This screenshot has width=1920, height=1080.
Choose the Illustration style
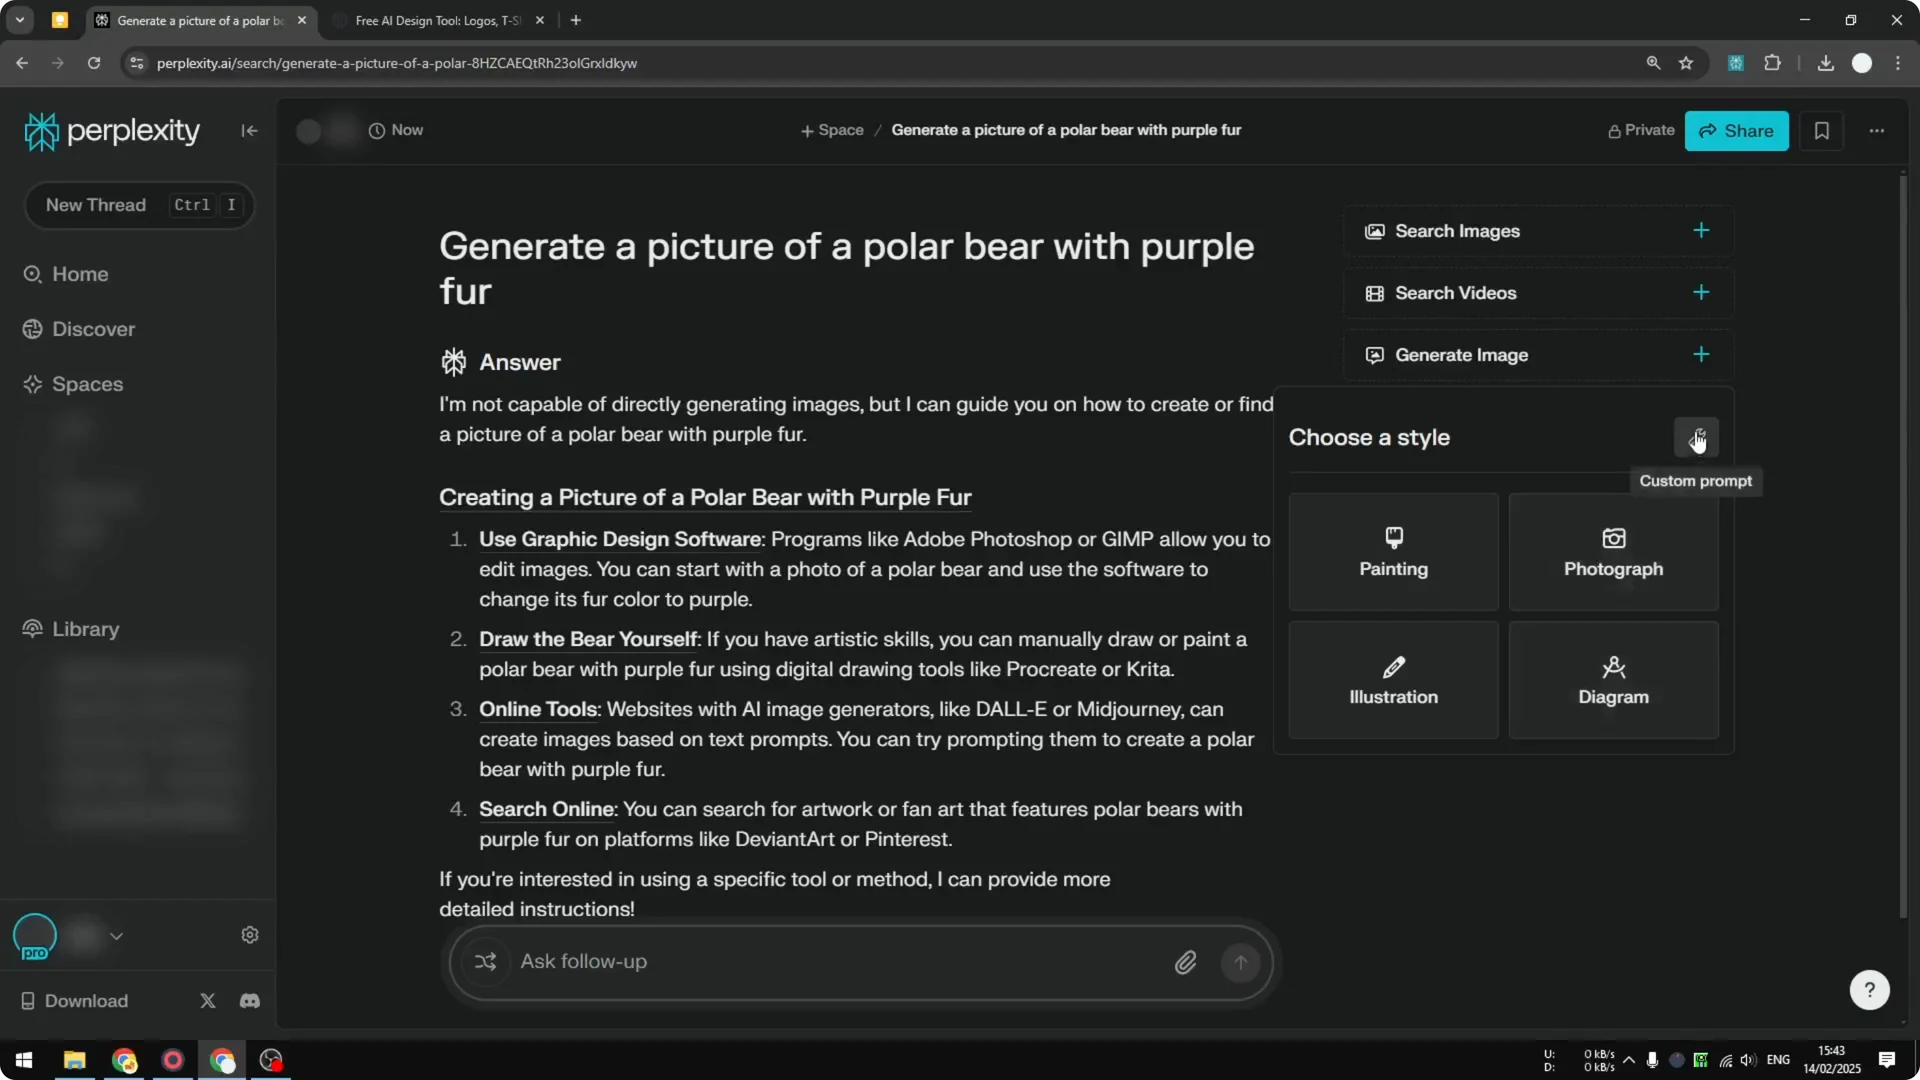1392,680
